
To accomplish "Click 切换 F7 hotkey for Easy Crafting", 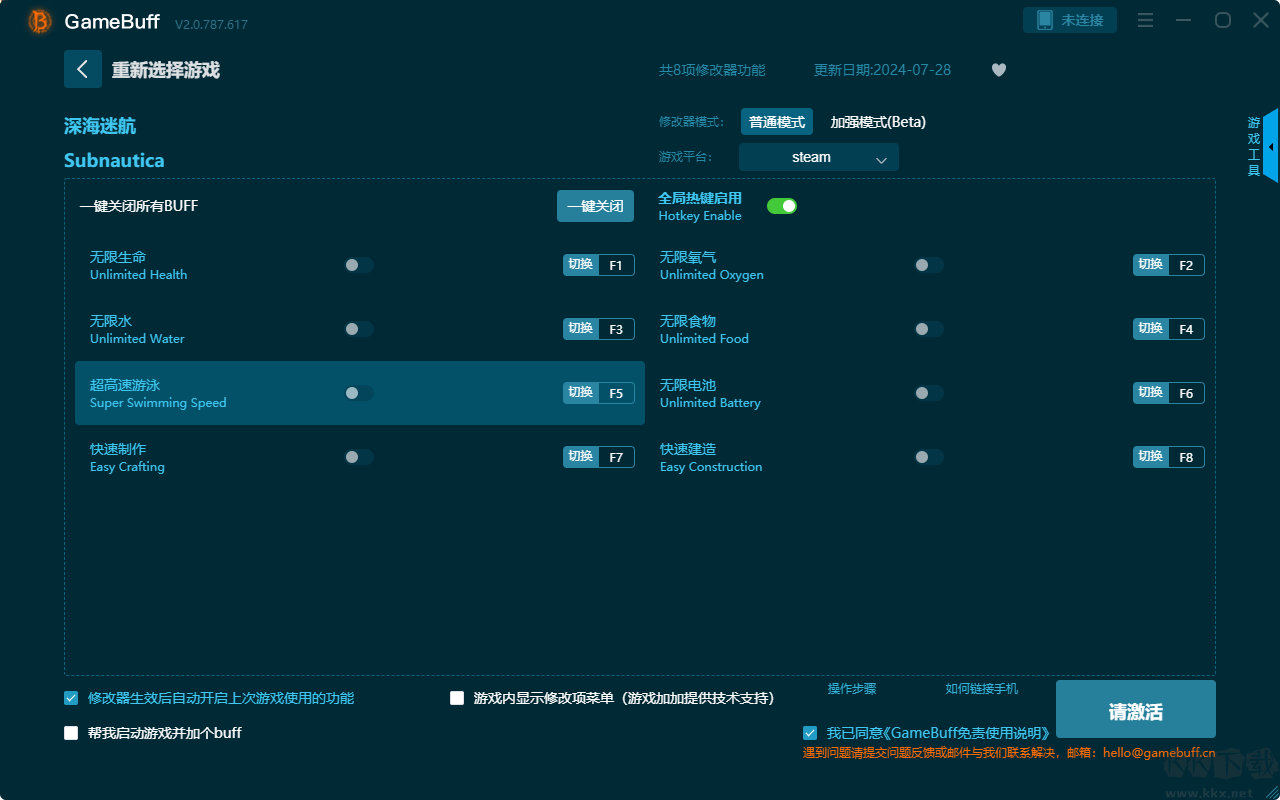I will pyautogui.click(x=599, y=457).
